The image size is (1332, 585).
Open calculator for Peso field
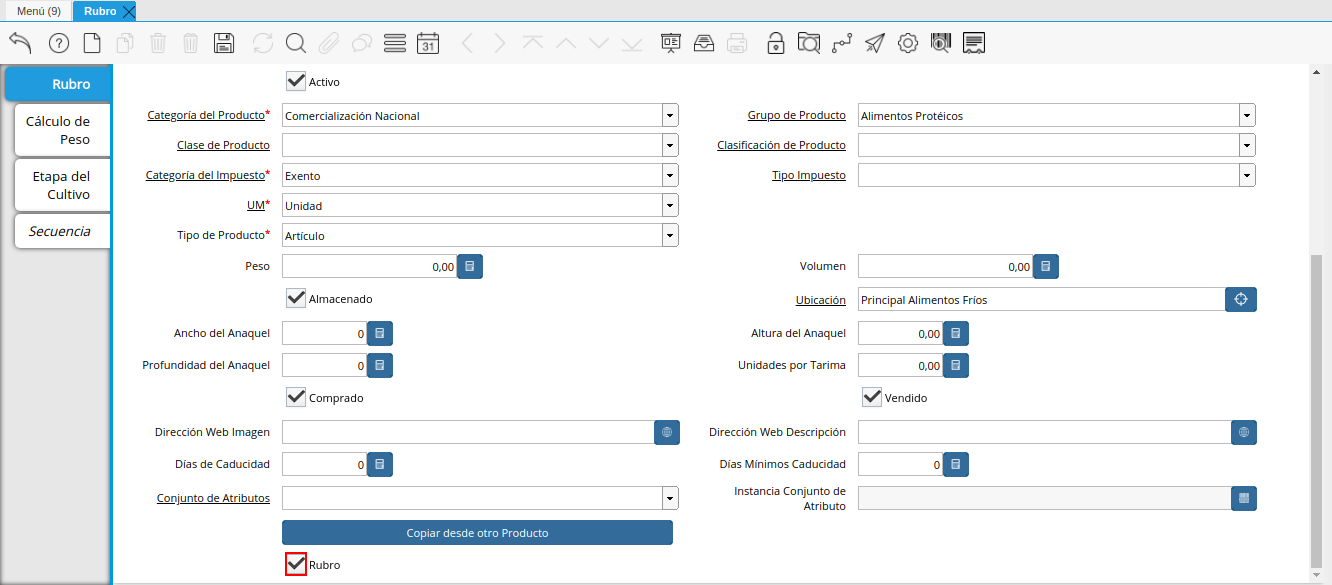click(471, 266)
